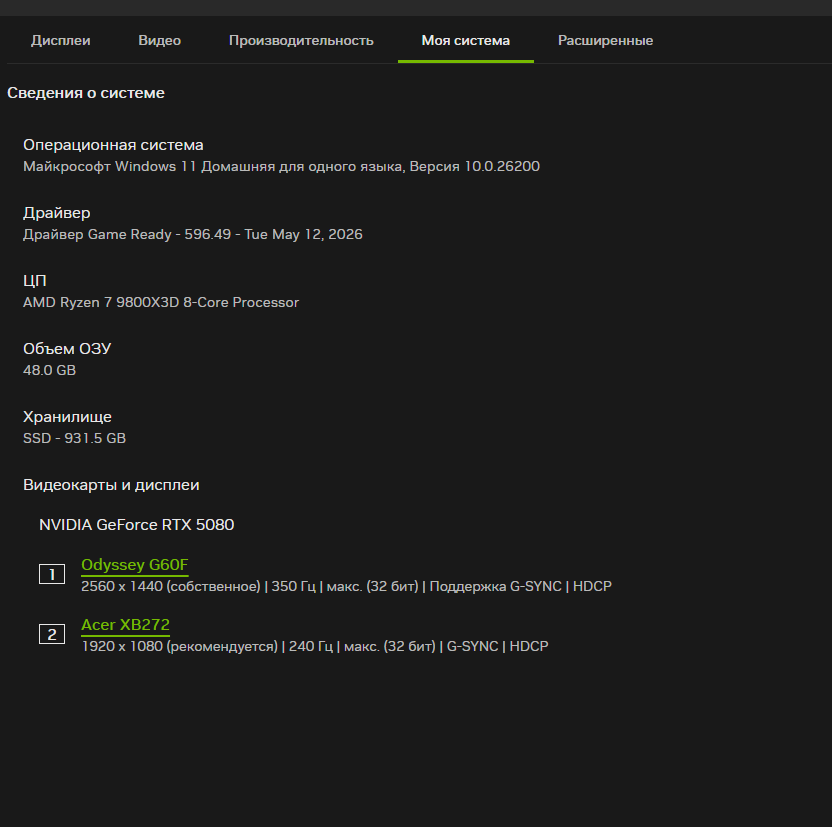832x827 pixels.
Task: Go to the Расширенные tab
Action: click(605, 40)
